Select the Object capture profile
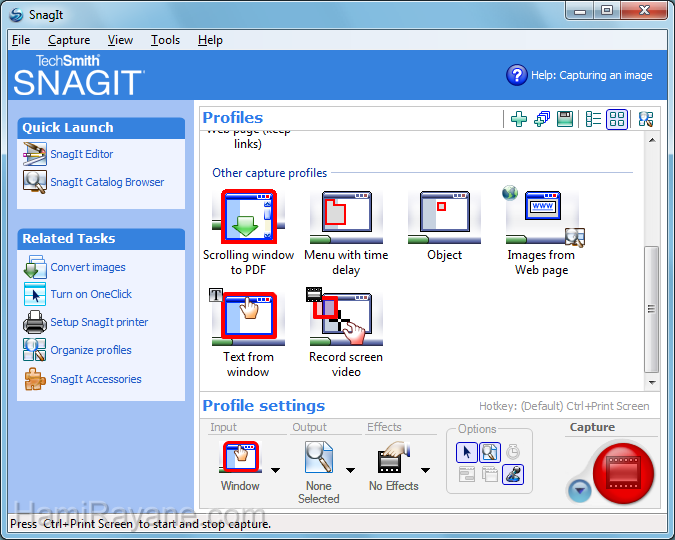This screenshot has height=540, width=675. (x=444, y=226)
